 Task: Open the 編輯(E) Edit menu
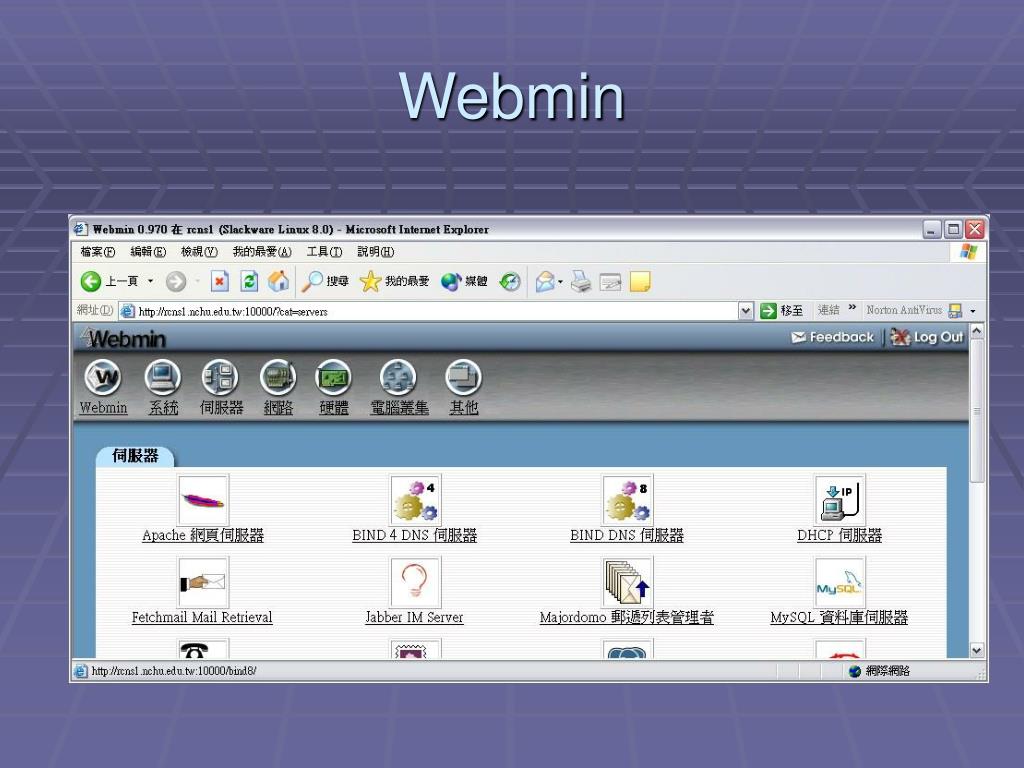[148, 251]
